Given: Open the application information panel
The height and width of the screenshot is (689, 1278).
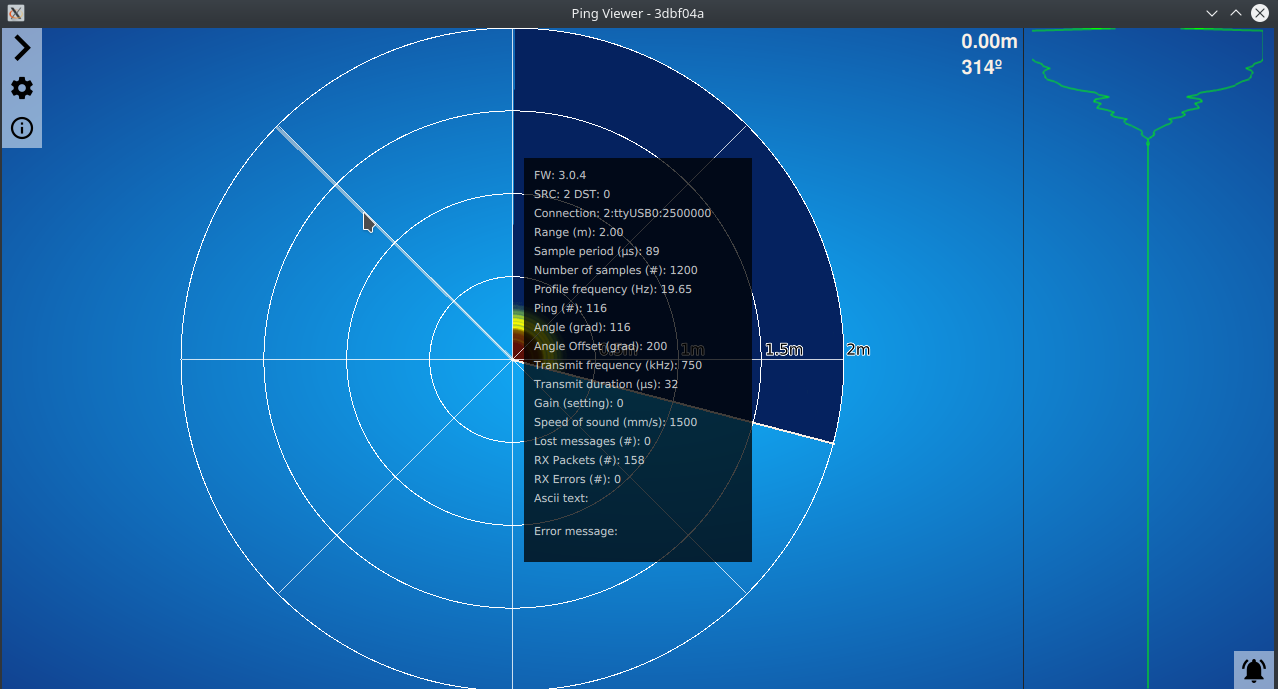Looking at the screenshot, I should [x=21, y=128].
